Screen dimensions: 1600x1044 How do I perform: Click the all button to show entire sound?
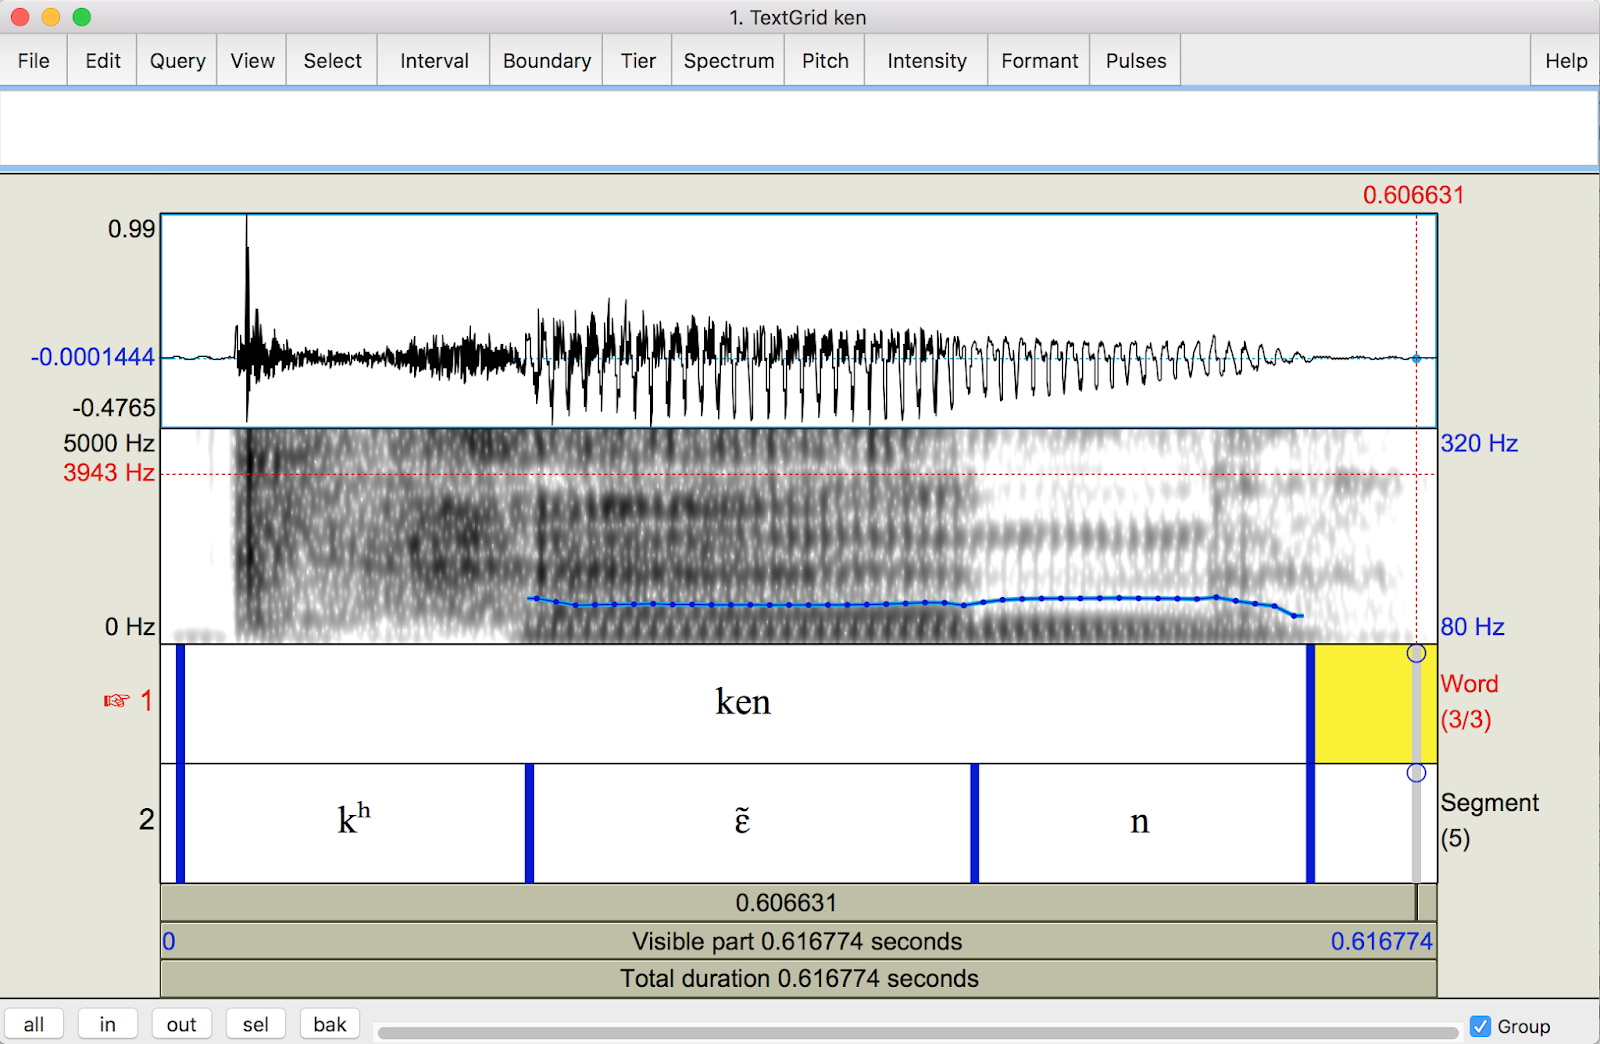[x=33, y=1023]
